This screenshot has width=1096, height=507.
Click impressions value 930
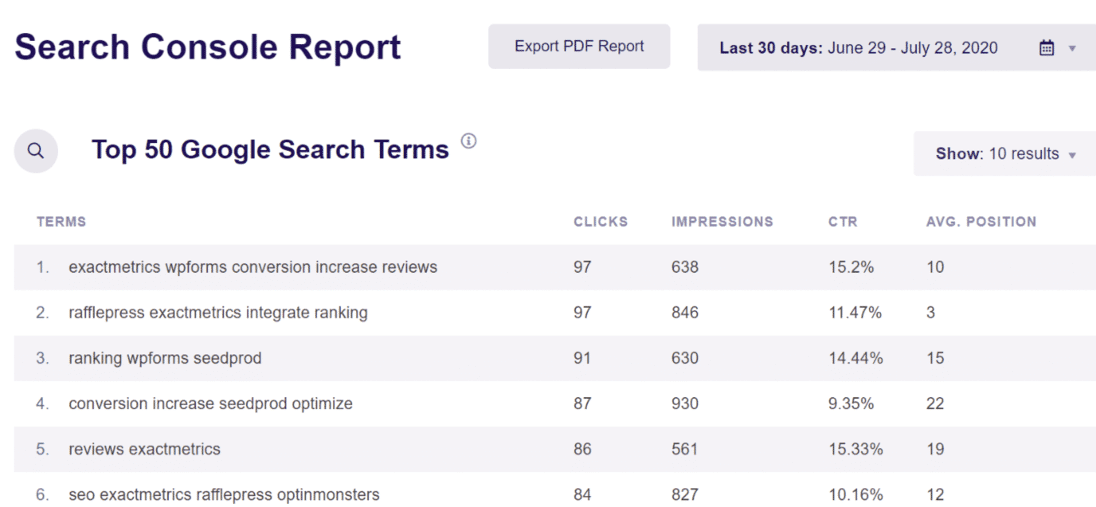click(685, 404)
